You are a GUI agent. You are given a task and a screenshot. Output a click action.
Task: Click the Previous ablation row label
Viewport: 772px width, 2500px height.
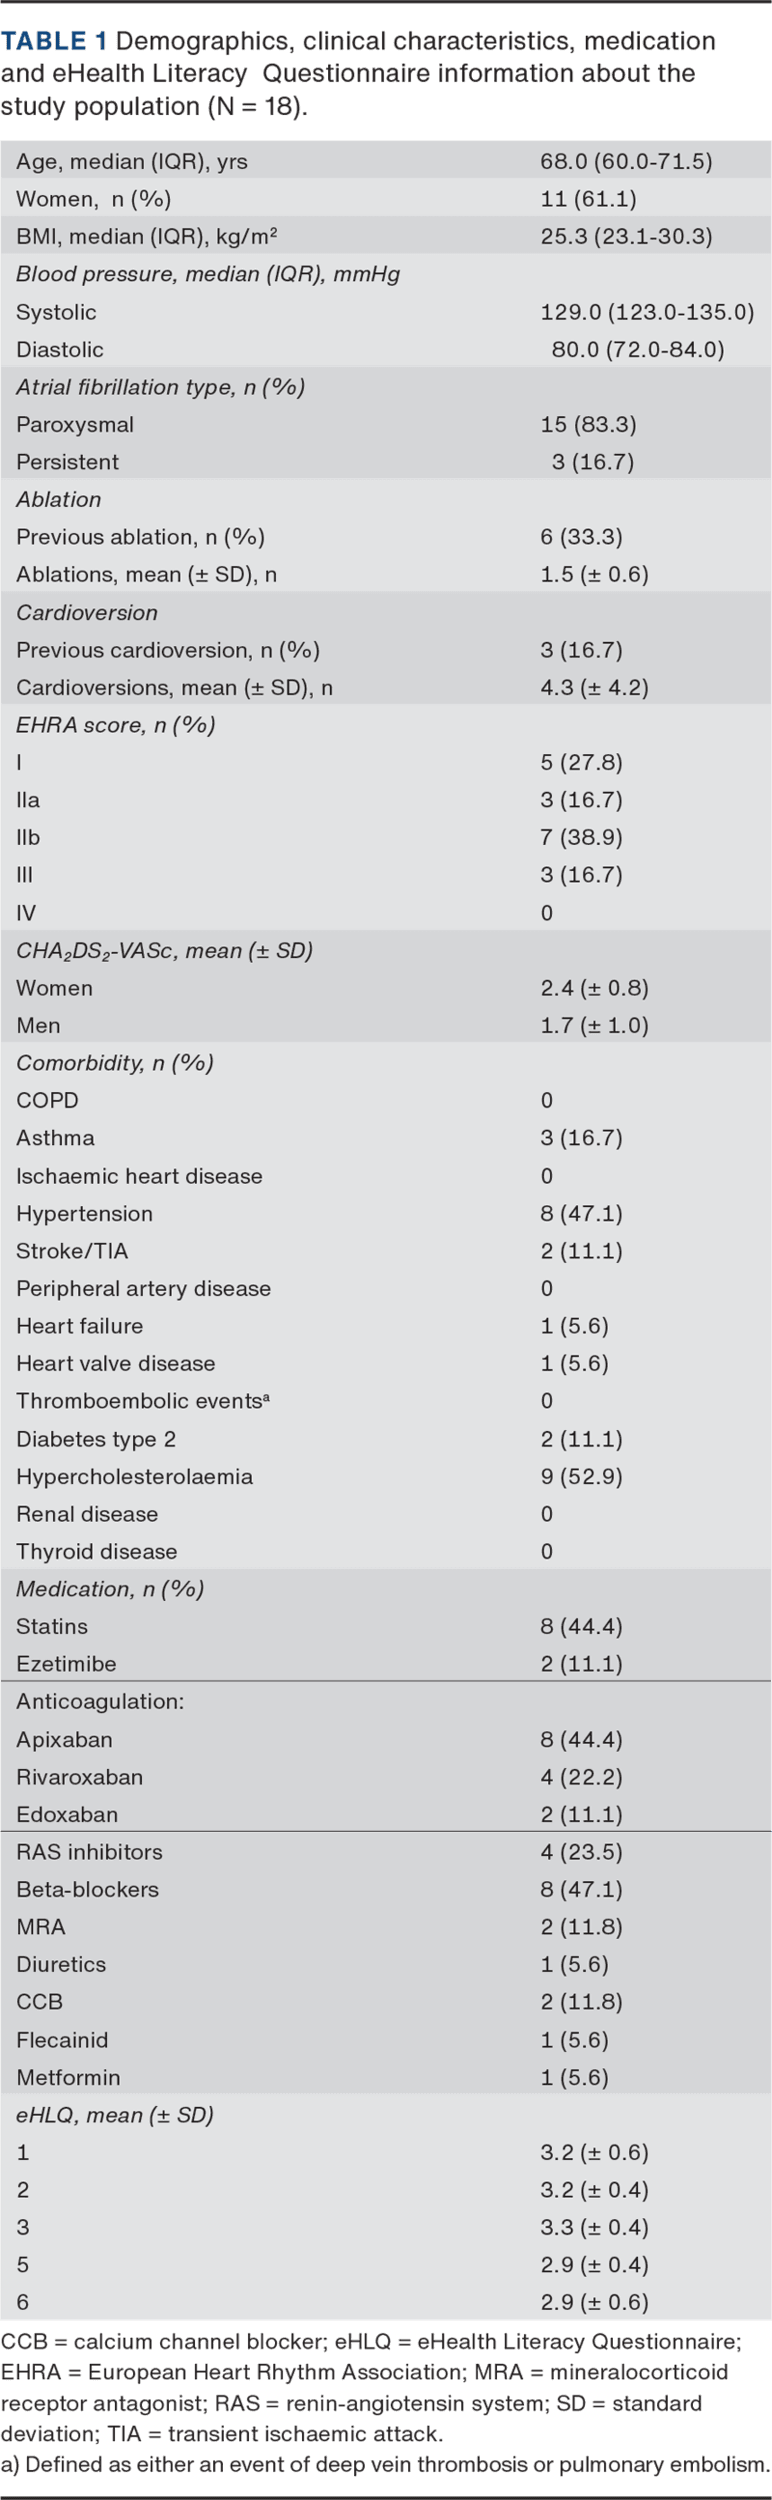click(x=140, y=537)
